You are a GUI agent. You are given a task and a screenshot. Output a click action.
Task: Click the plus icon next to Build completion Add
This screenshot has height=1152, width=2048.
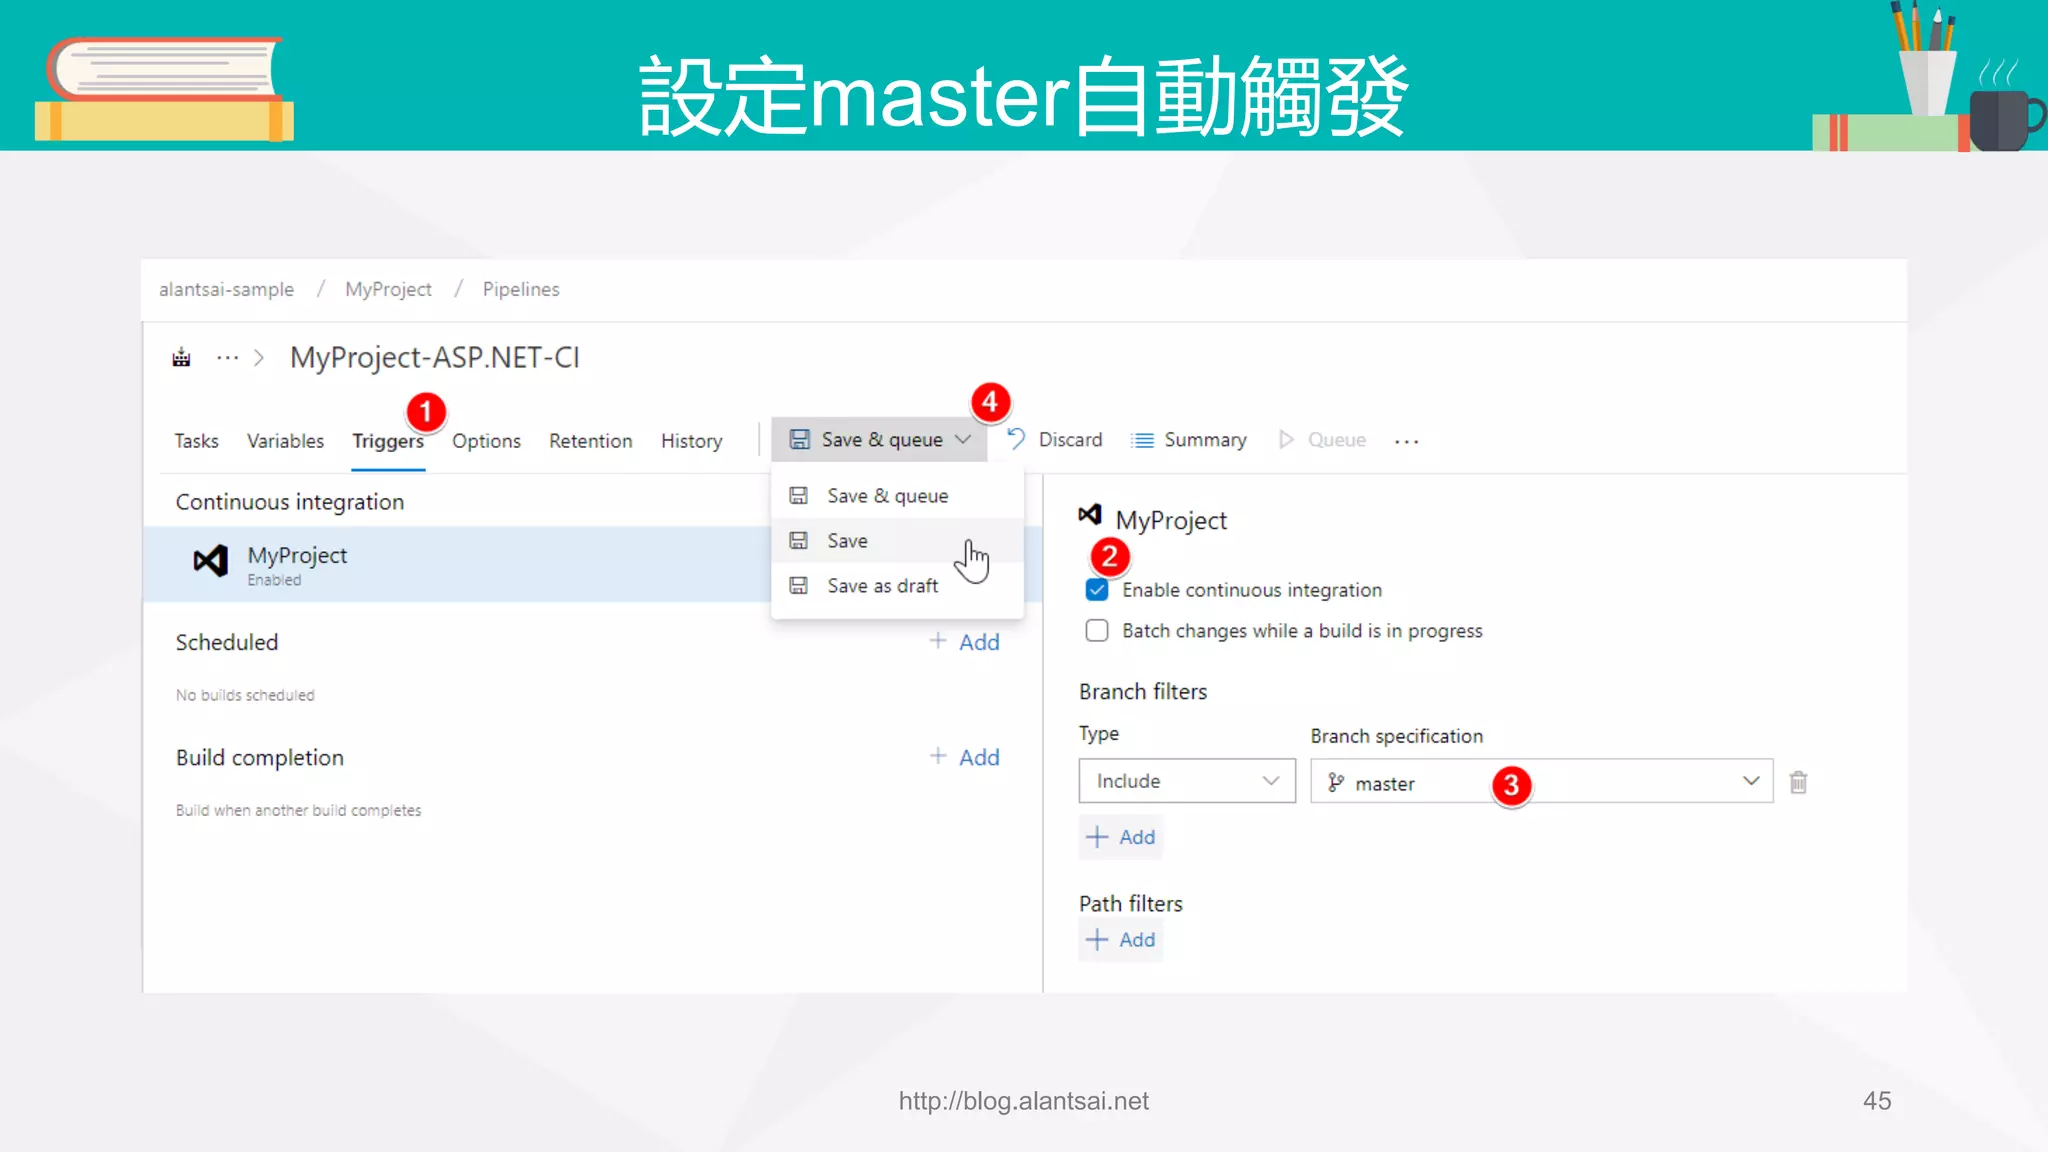[x=938, y=756]
